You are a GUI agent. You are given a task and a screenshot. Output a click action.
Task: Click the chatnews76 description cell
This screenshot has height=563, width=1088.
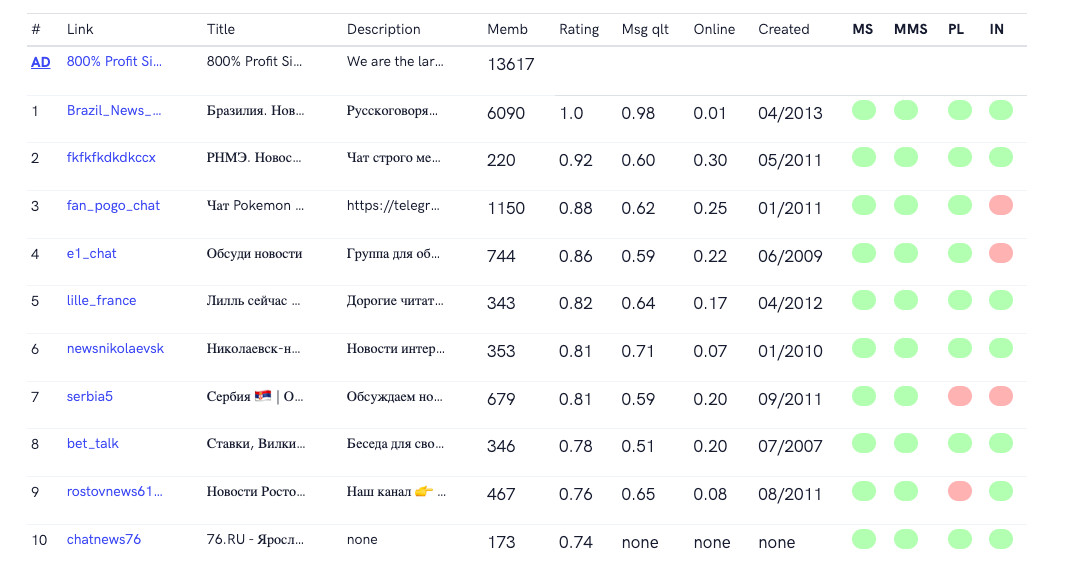pyautogui.click(x=362, y=540)
